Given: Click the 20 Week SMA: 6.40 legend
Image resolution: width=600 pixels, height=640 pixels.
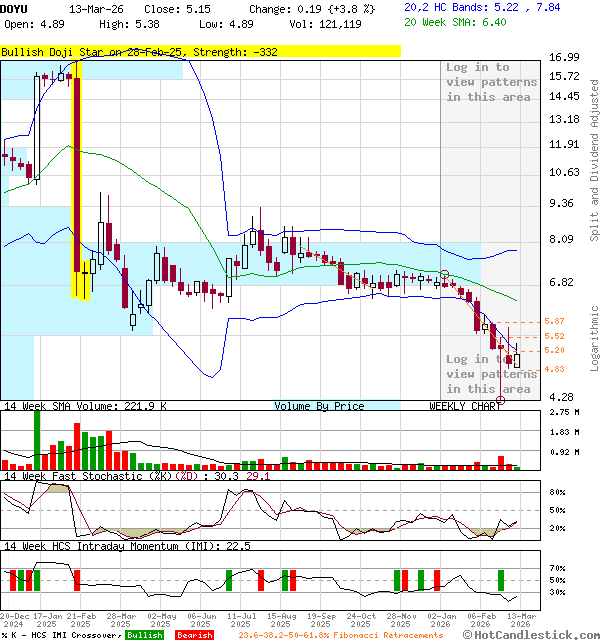Looking at the screenshot, I should [456, 23].
